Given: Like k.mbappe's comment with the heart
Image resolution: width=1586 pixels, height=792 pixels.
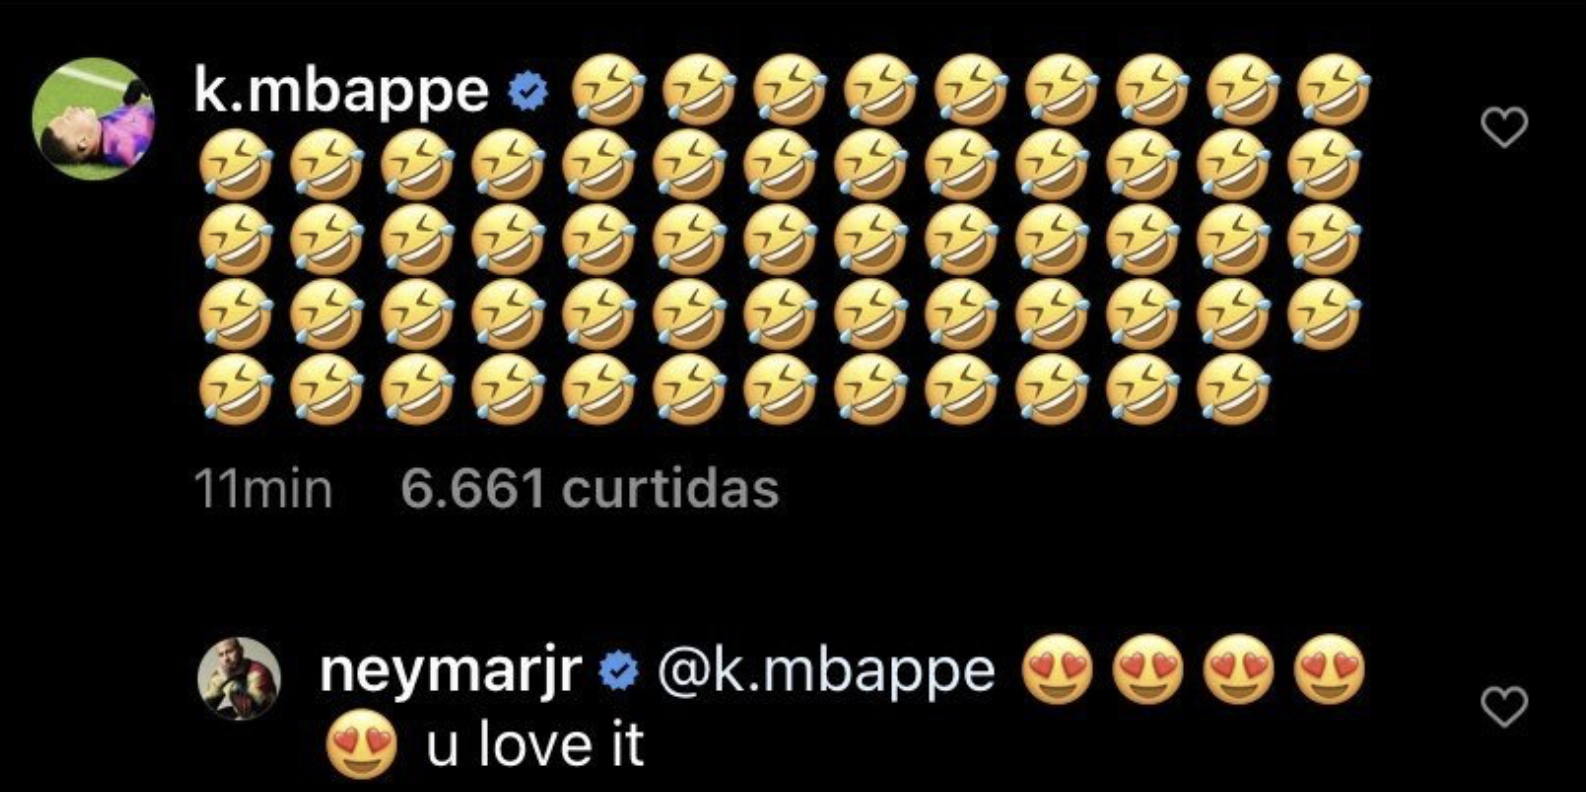Looking at the screenshot, I should (x=1503, y=127).
